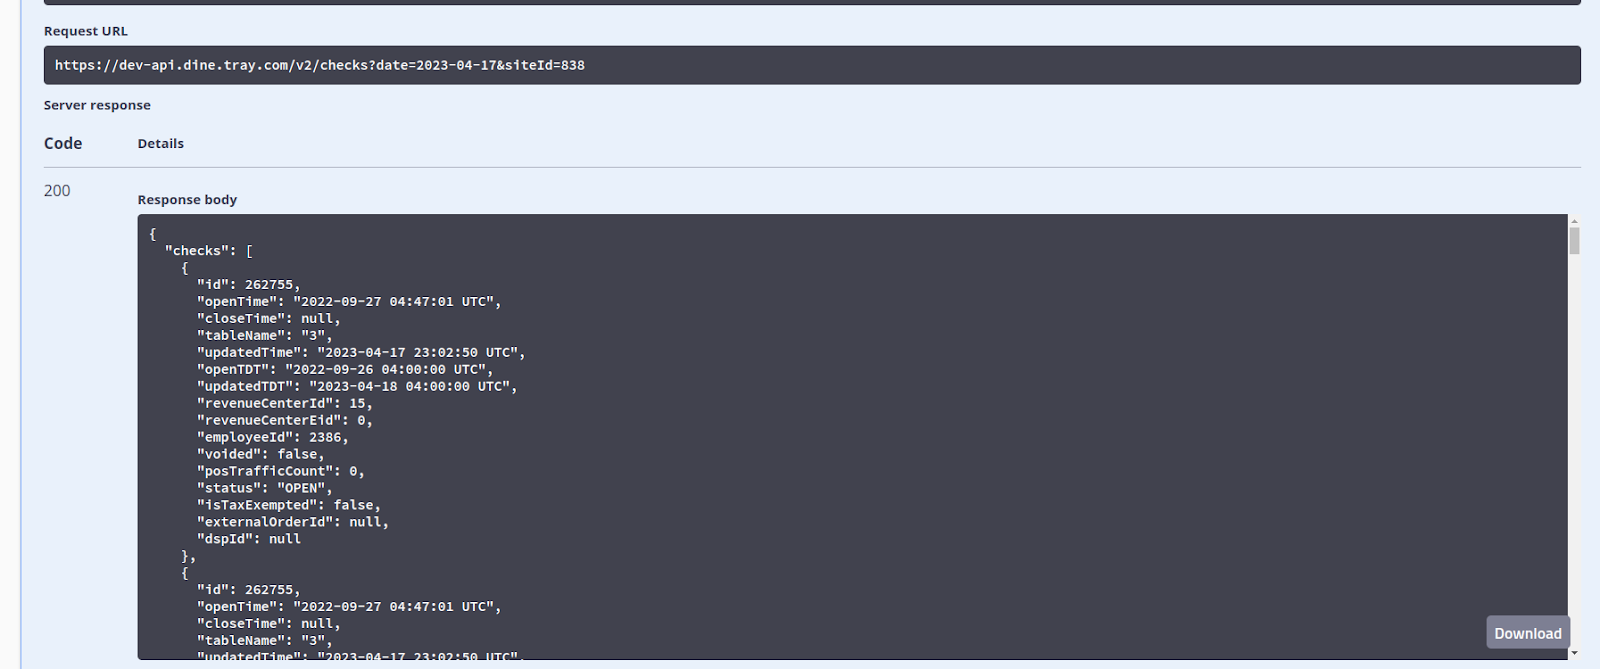Click the "employeeId": 2386 line
The width and height of the screenshot is (1600, 669).
click(273, 437)
